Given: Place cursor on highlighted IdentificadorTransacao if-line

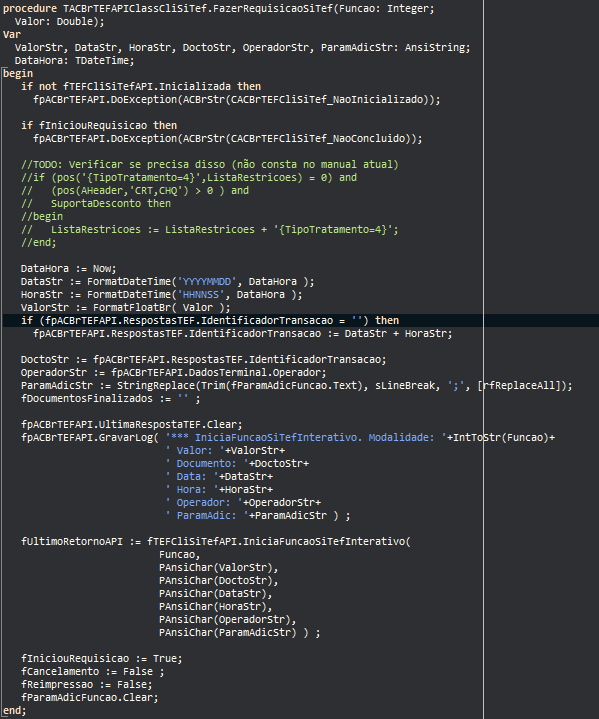Looking at the screenshot, I should pos(210,320).
